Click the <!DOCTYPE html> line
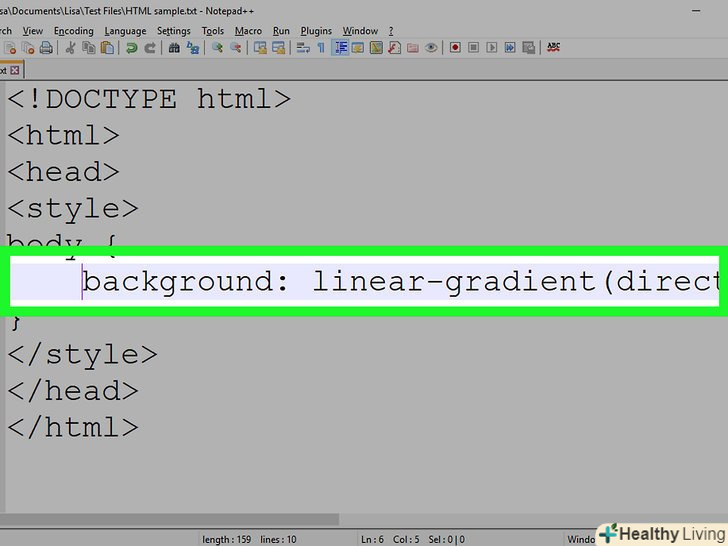The height and width of the screenshot is (546, 728). (150, 99)
